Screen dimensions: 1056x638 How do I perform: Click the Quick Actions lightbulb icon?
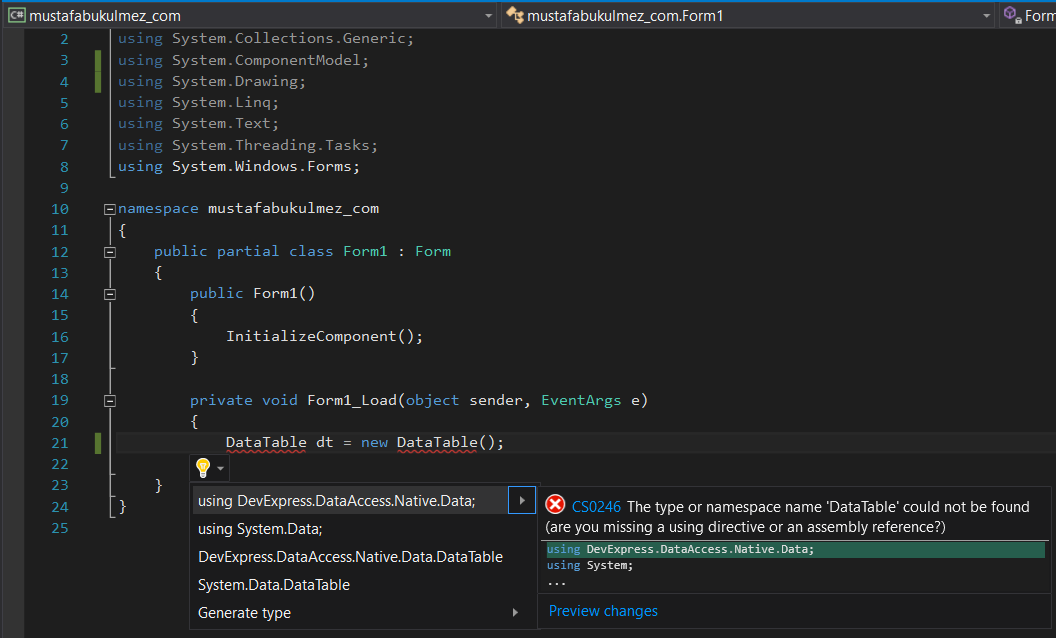tap(203, 467)
